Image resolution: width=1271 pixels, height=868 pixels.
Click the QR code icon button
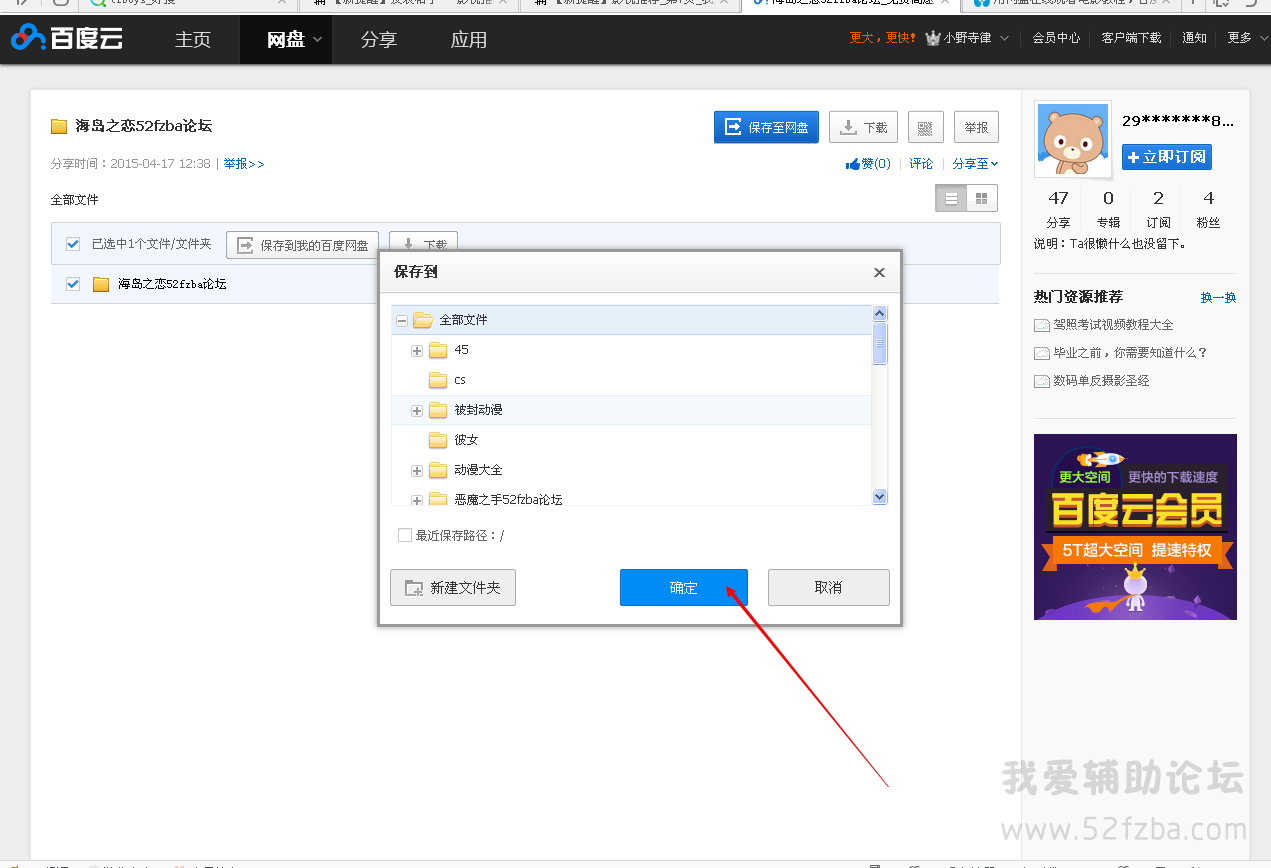click(925, 127)
